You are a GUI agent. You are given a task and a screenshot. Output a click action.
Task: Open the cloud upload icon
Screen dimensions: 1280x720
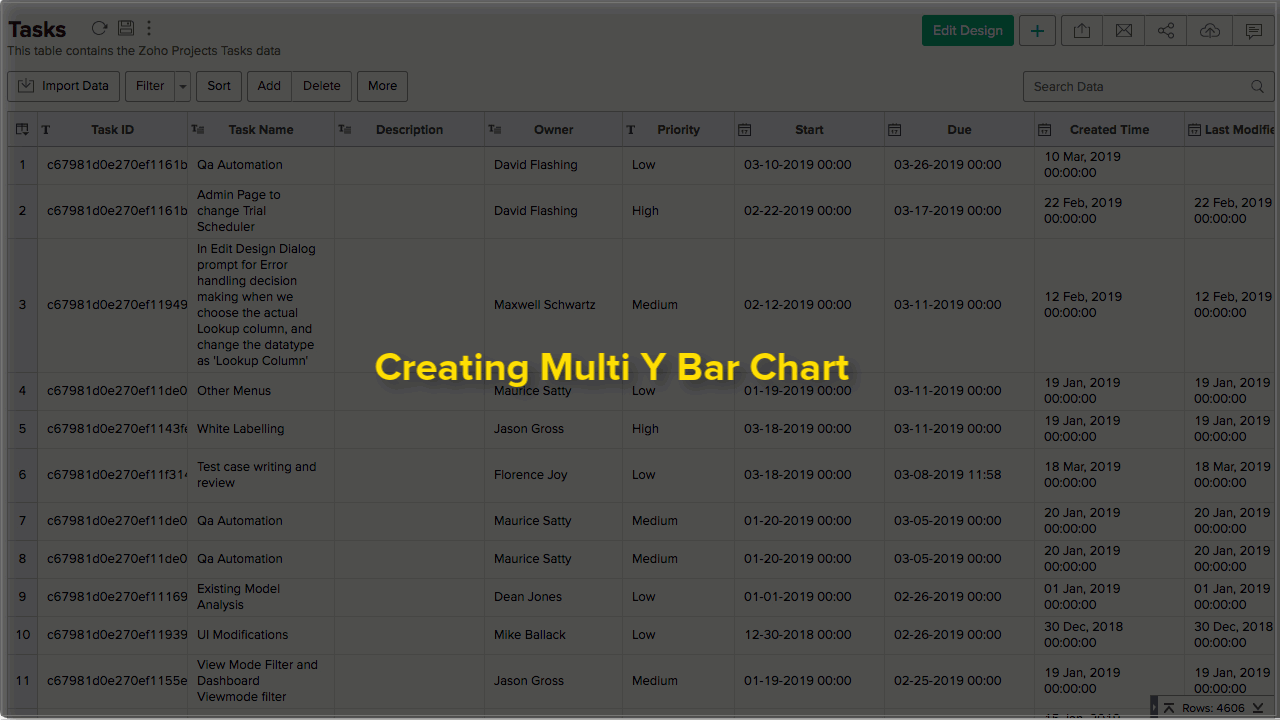[x=1209, y=30]
